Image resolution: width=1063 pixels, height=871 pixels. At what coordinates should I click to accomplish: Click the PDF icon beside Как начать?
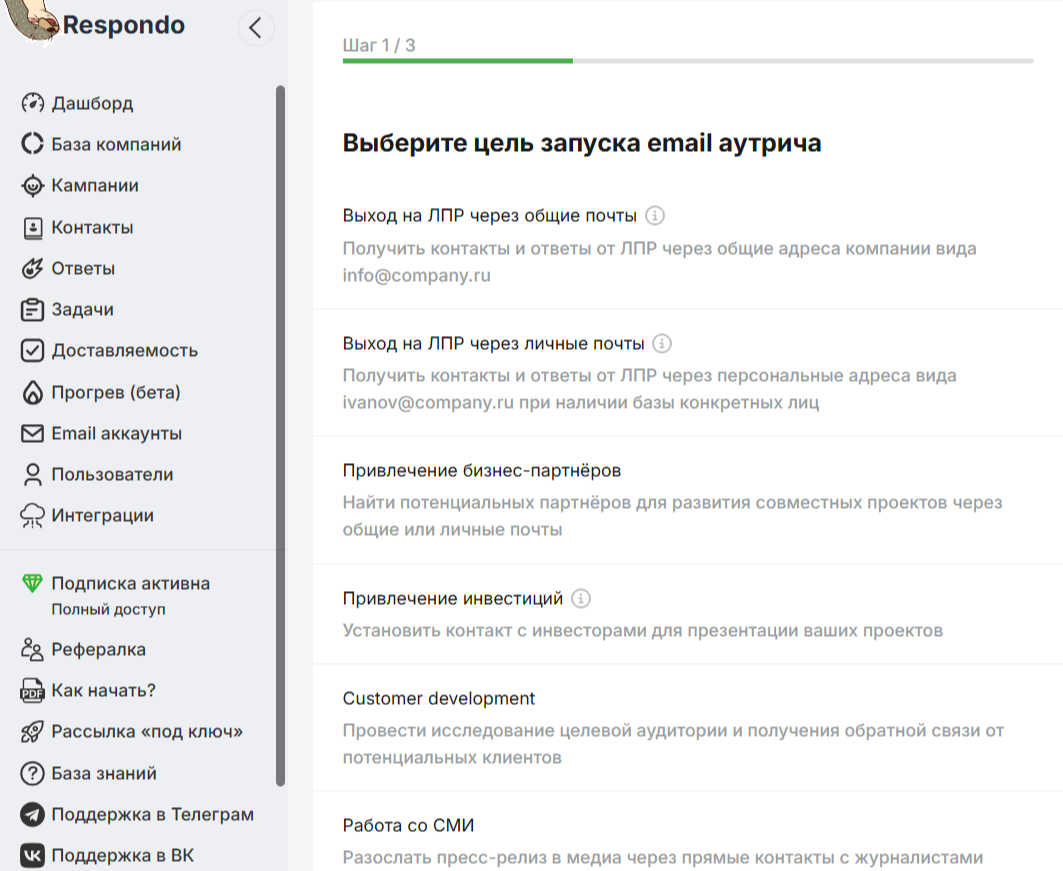click(33, 690)
